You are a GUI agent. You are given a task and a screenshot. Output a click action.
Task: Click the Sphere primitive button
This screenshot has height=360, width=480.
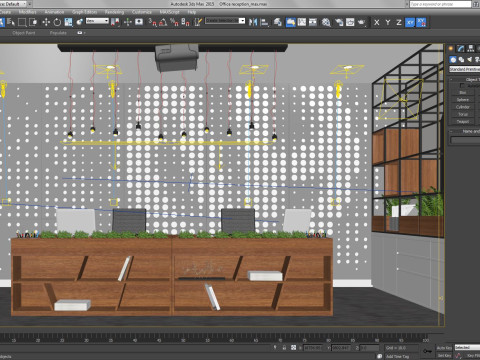(463, 100)
